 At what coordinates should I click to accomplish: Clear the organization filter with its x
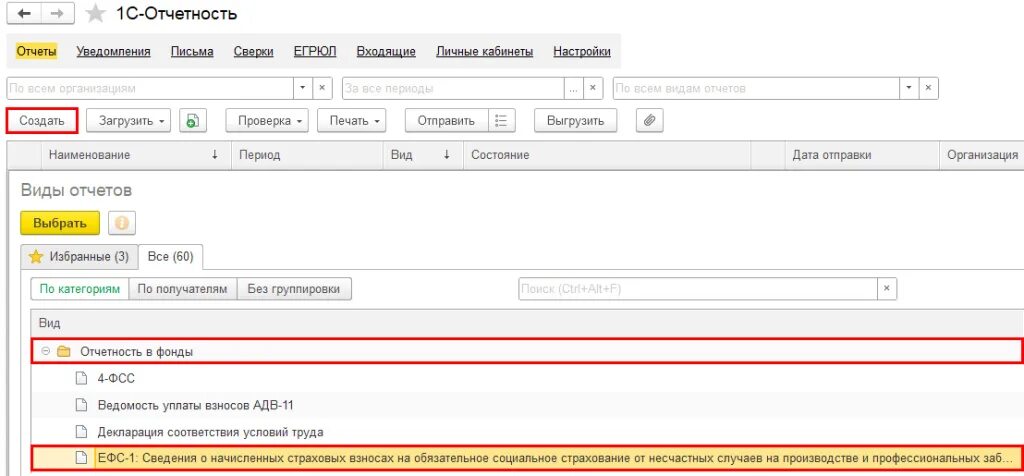click(x=321, y=88)
